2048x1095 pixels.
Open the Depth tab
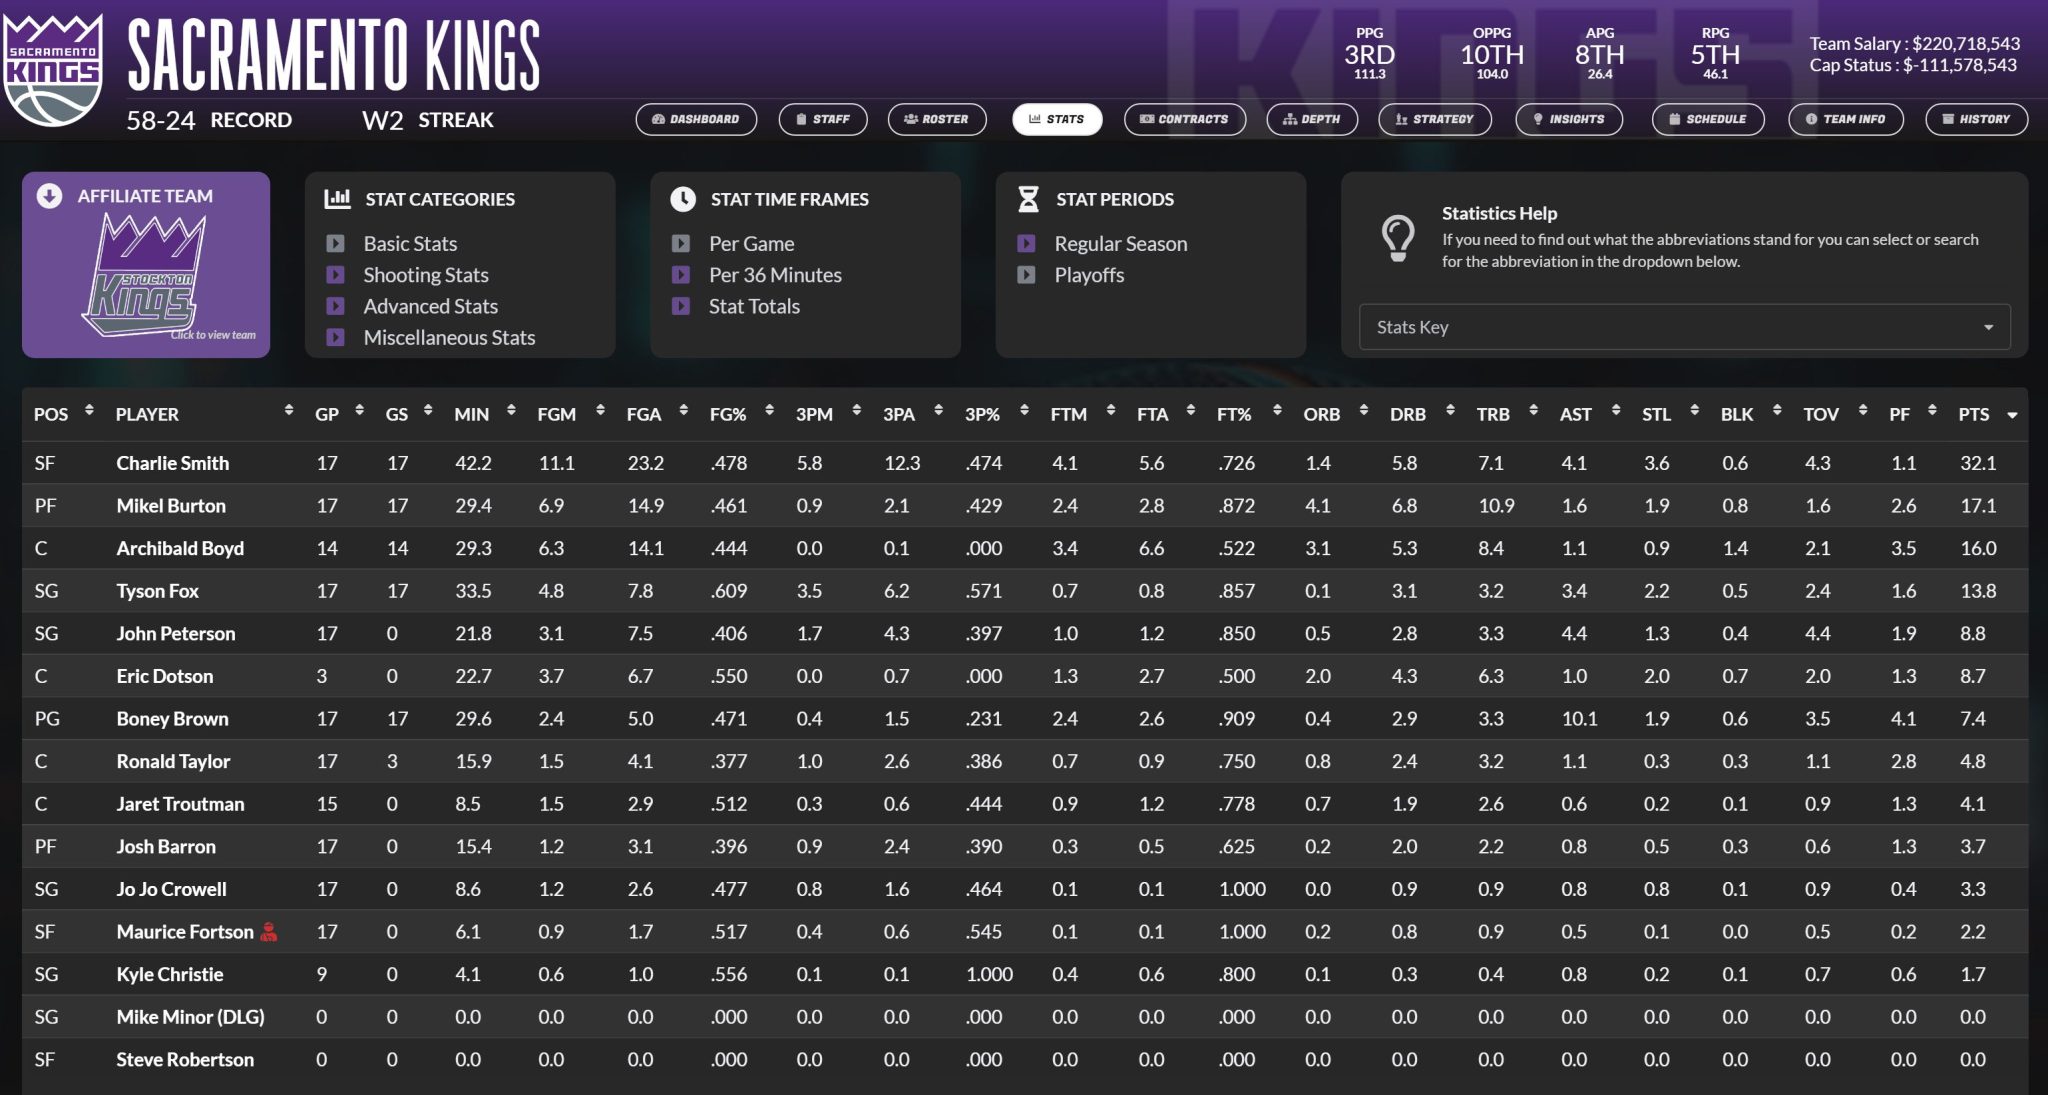[x=1311, y=119]
